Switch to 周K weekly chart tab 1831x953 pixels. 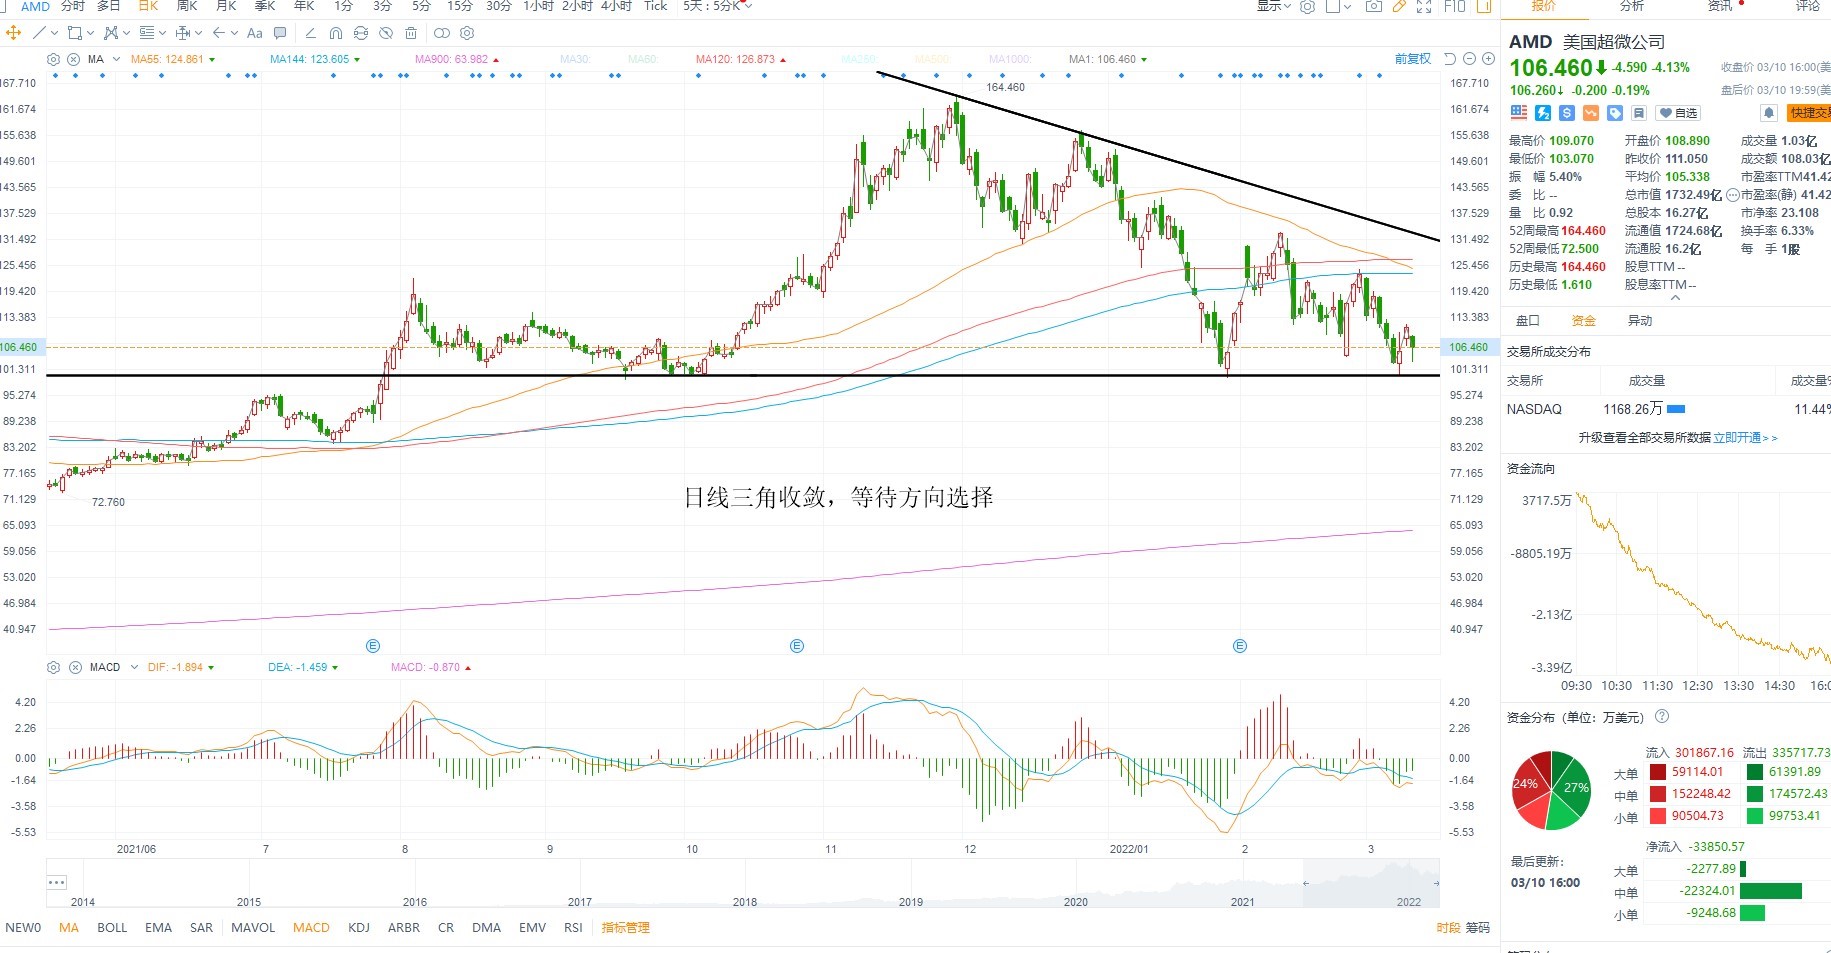187,6
